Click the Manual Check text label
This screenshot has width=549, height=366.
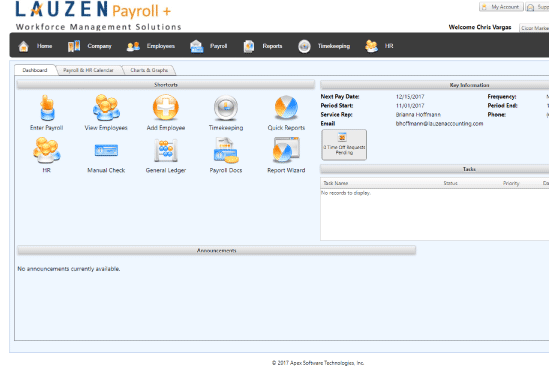[x=106, y=170]
